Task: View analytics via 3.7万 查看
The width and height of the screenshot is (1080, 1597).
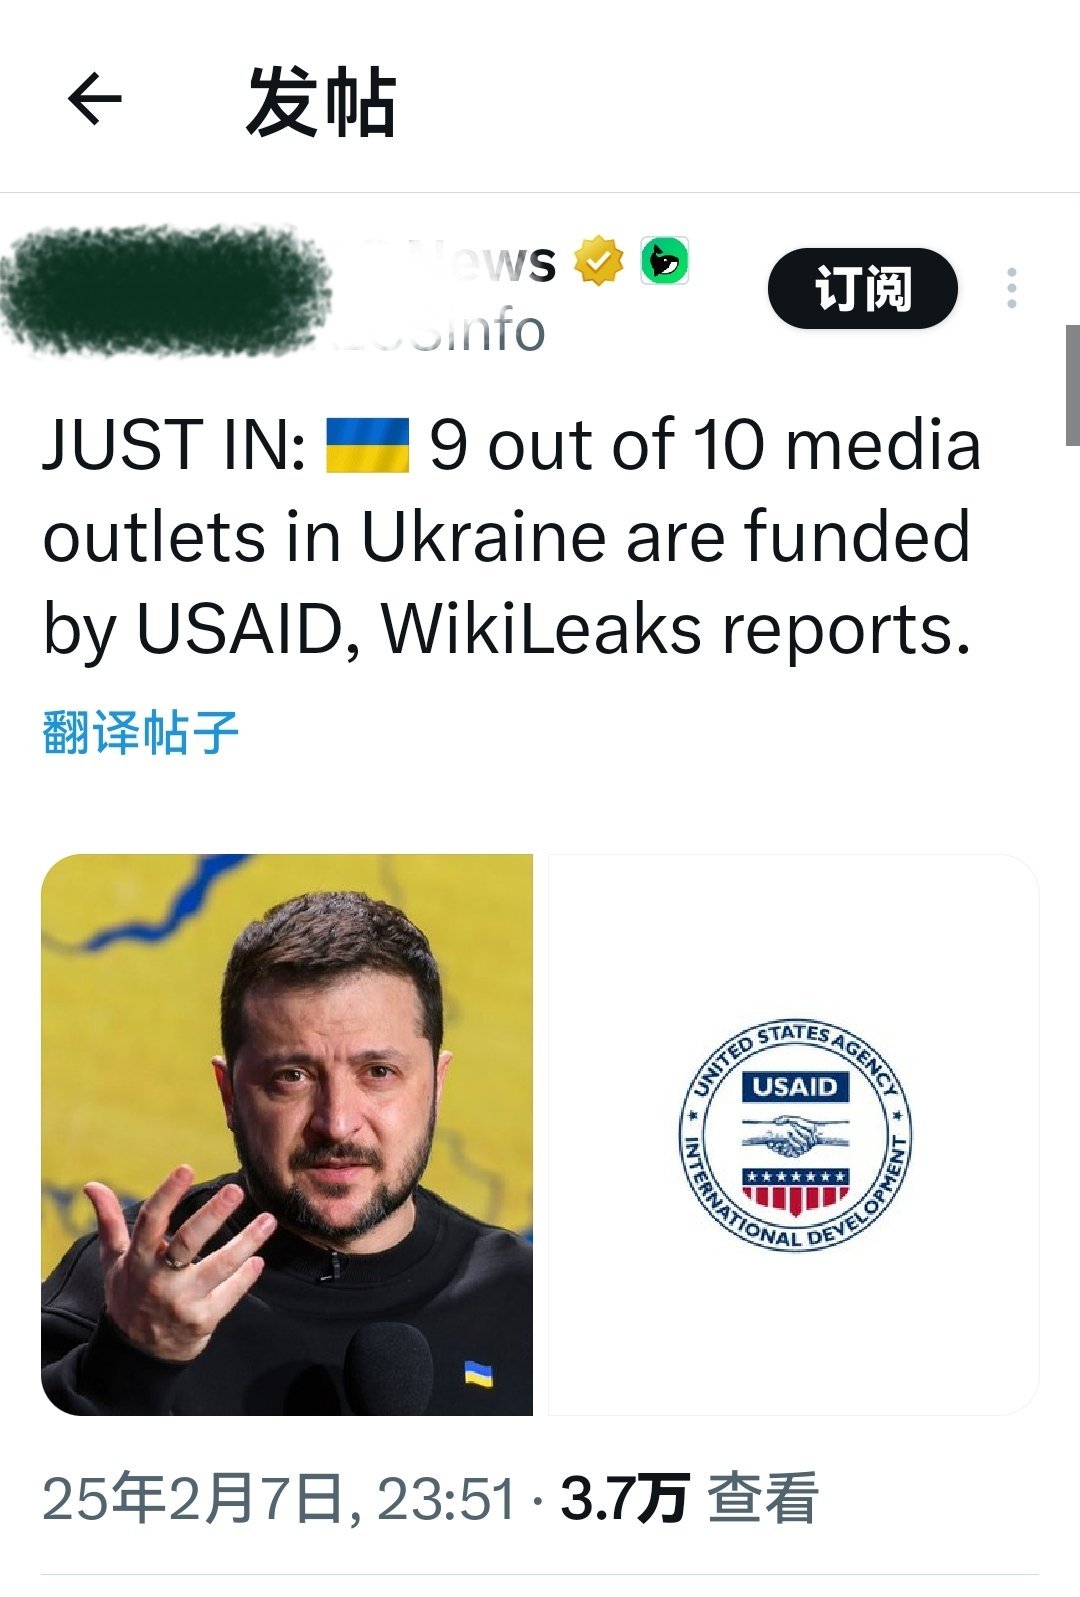Action: [x=690, y=1498]
